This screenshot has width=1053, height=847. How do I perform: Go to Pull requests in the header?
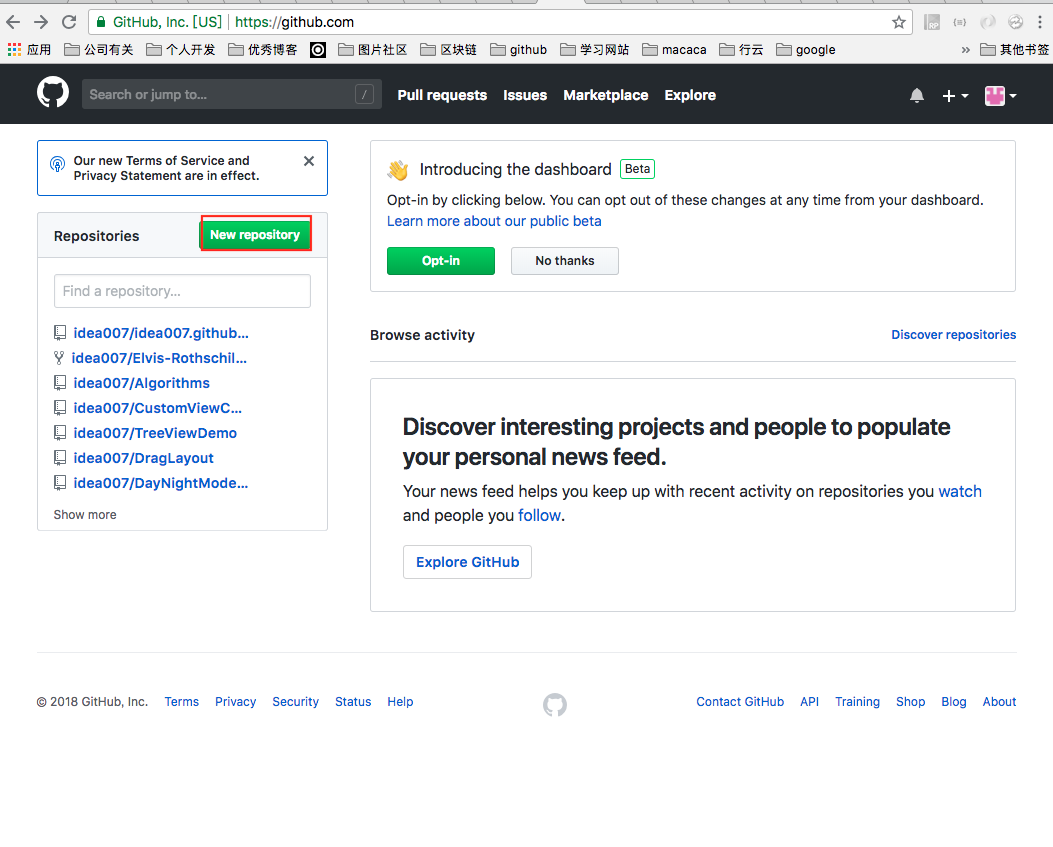pos(442,95)
